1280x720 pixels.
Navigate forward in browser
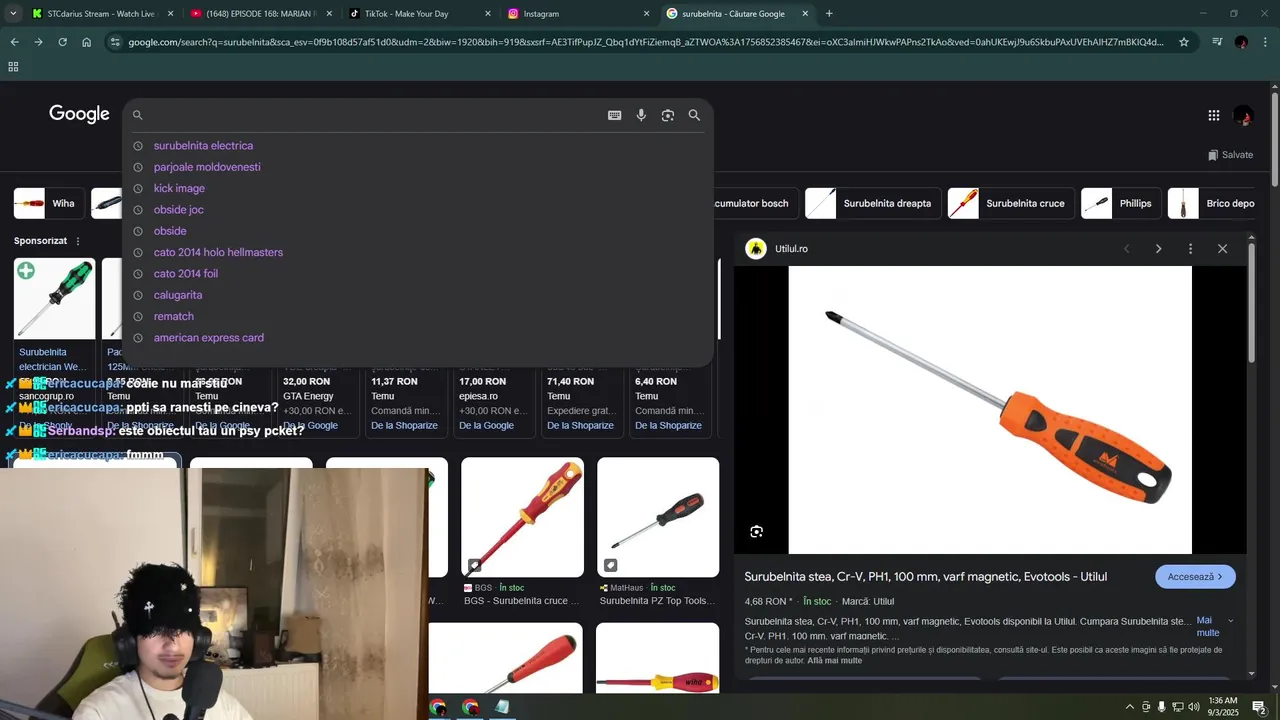tap(38, 42)
